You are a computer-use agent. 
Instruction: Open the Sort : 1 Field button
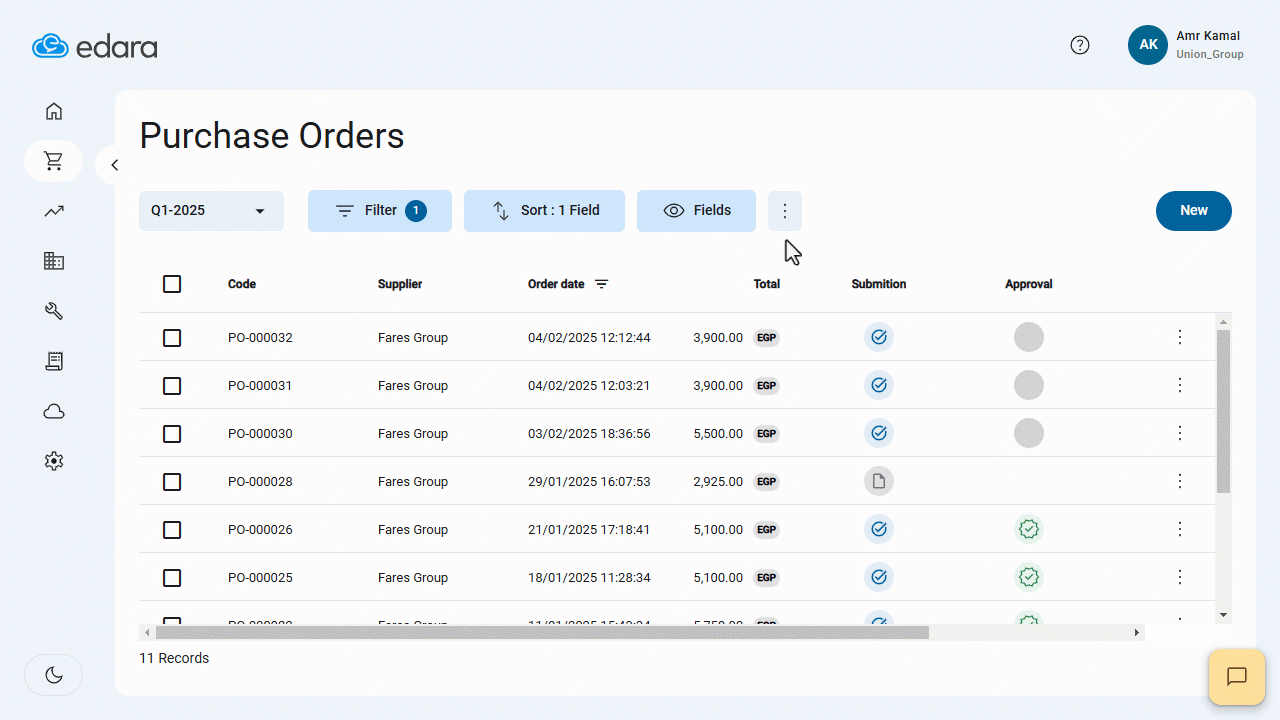544,211
